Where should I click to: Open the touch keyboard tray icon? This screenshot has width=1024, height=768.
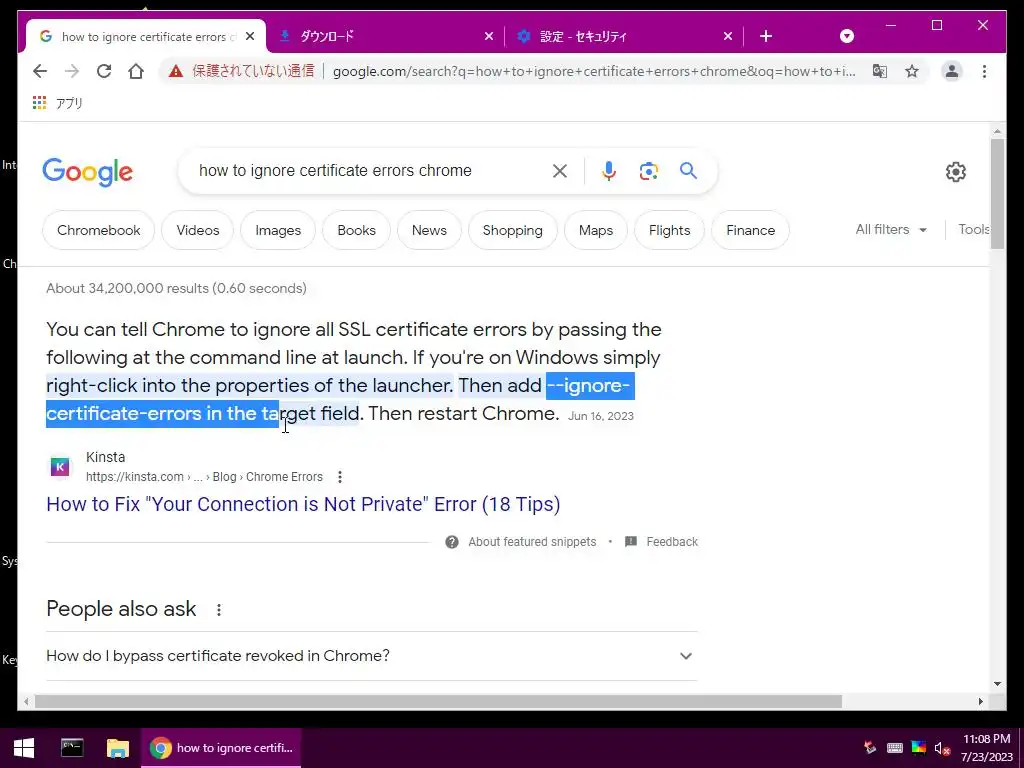(895, 748)
